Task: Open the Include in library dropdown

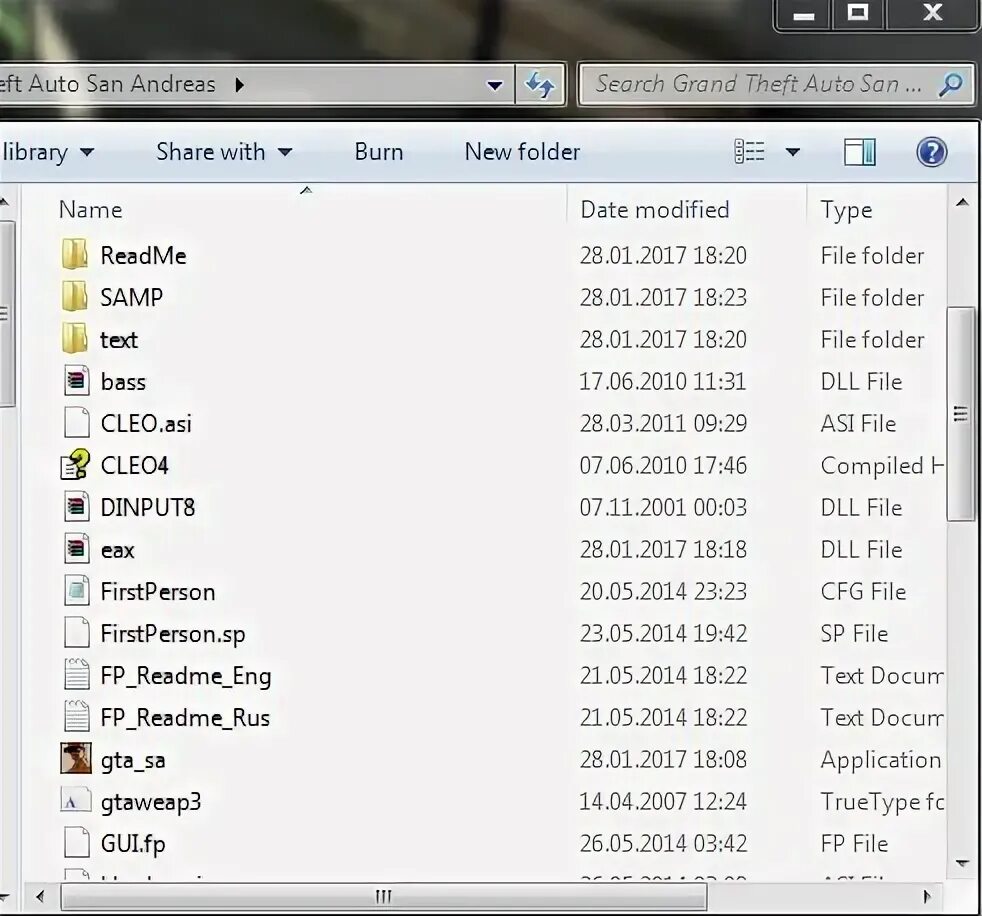Action: tap(48, 152)
